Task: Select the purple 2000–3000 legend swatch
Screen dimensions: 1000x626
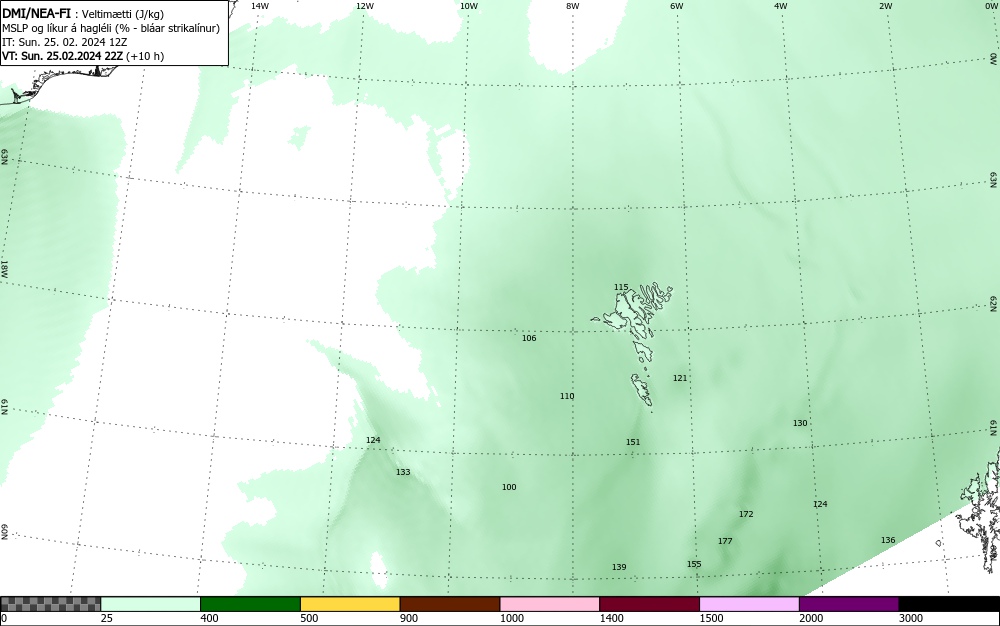Action: [x=849, y=604]
